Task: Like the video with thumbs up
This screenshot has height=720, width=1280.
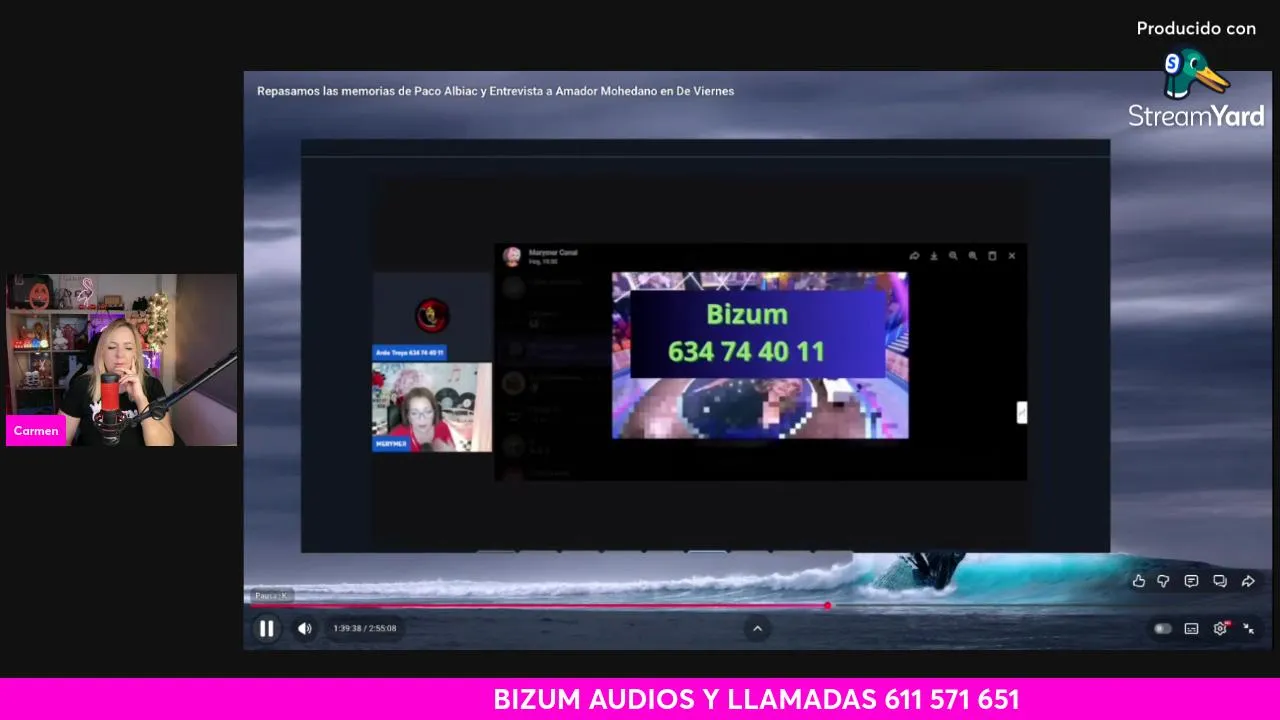Action: pyautogui.click(x=1138, y=581)
